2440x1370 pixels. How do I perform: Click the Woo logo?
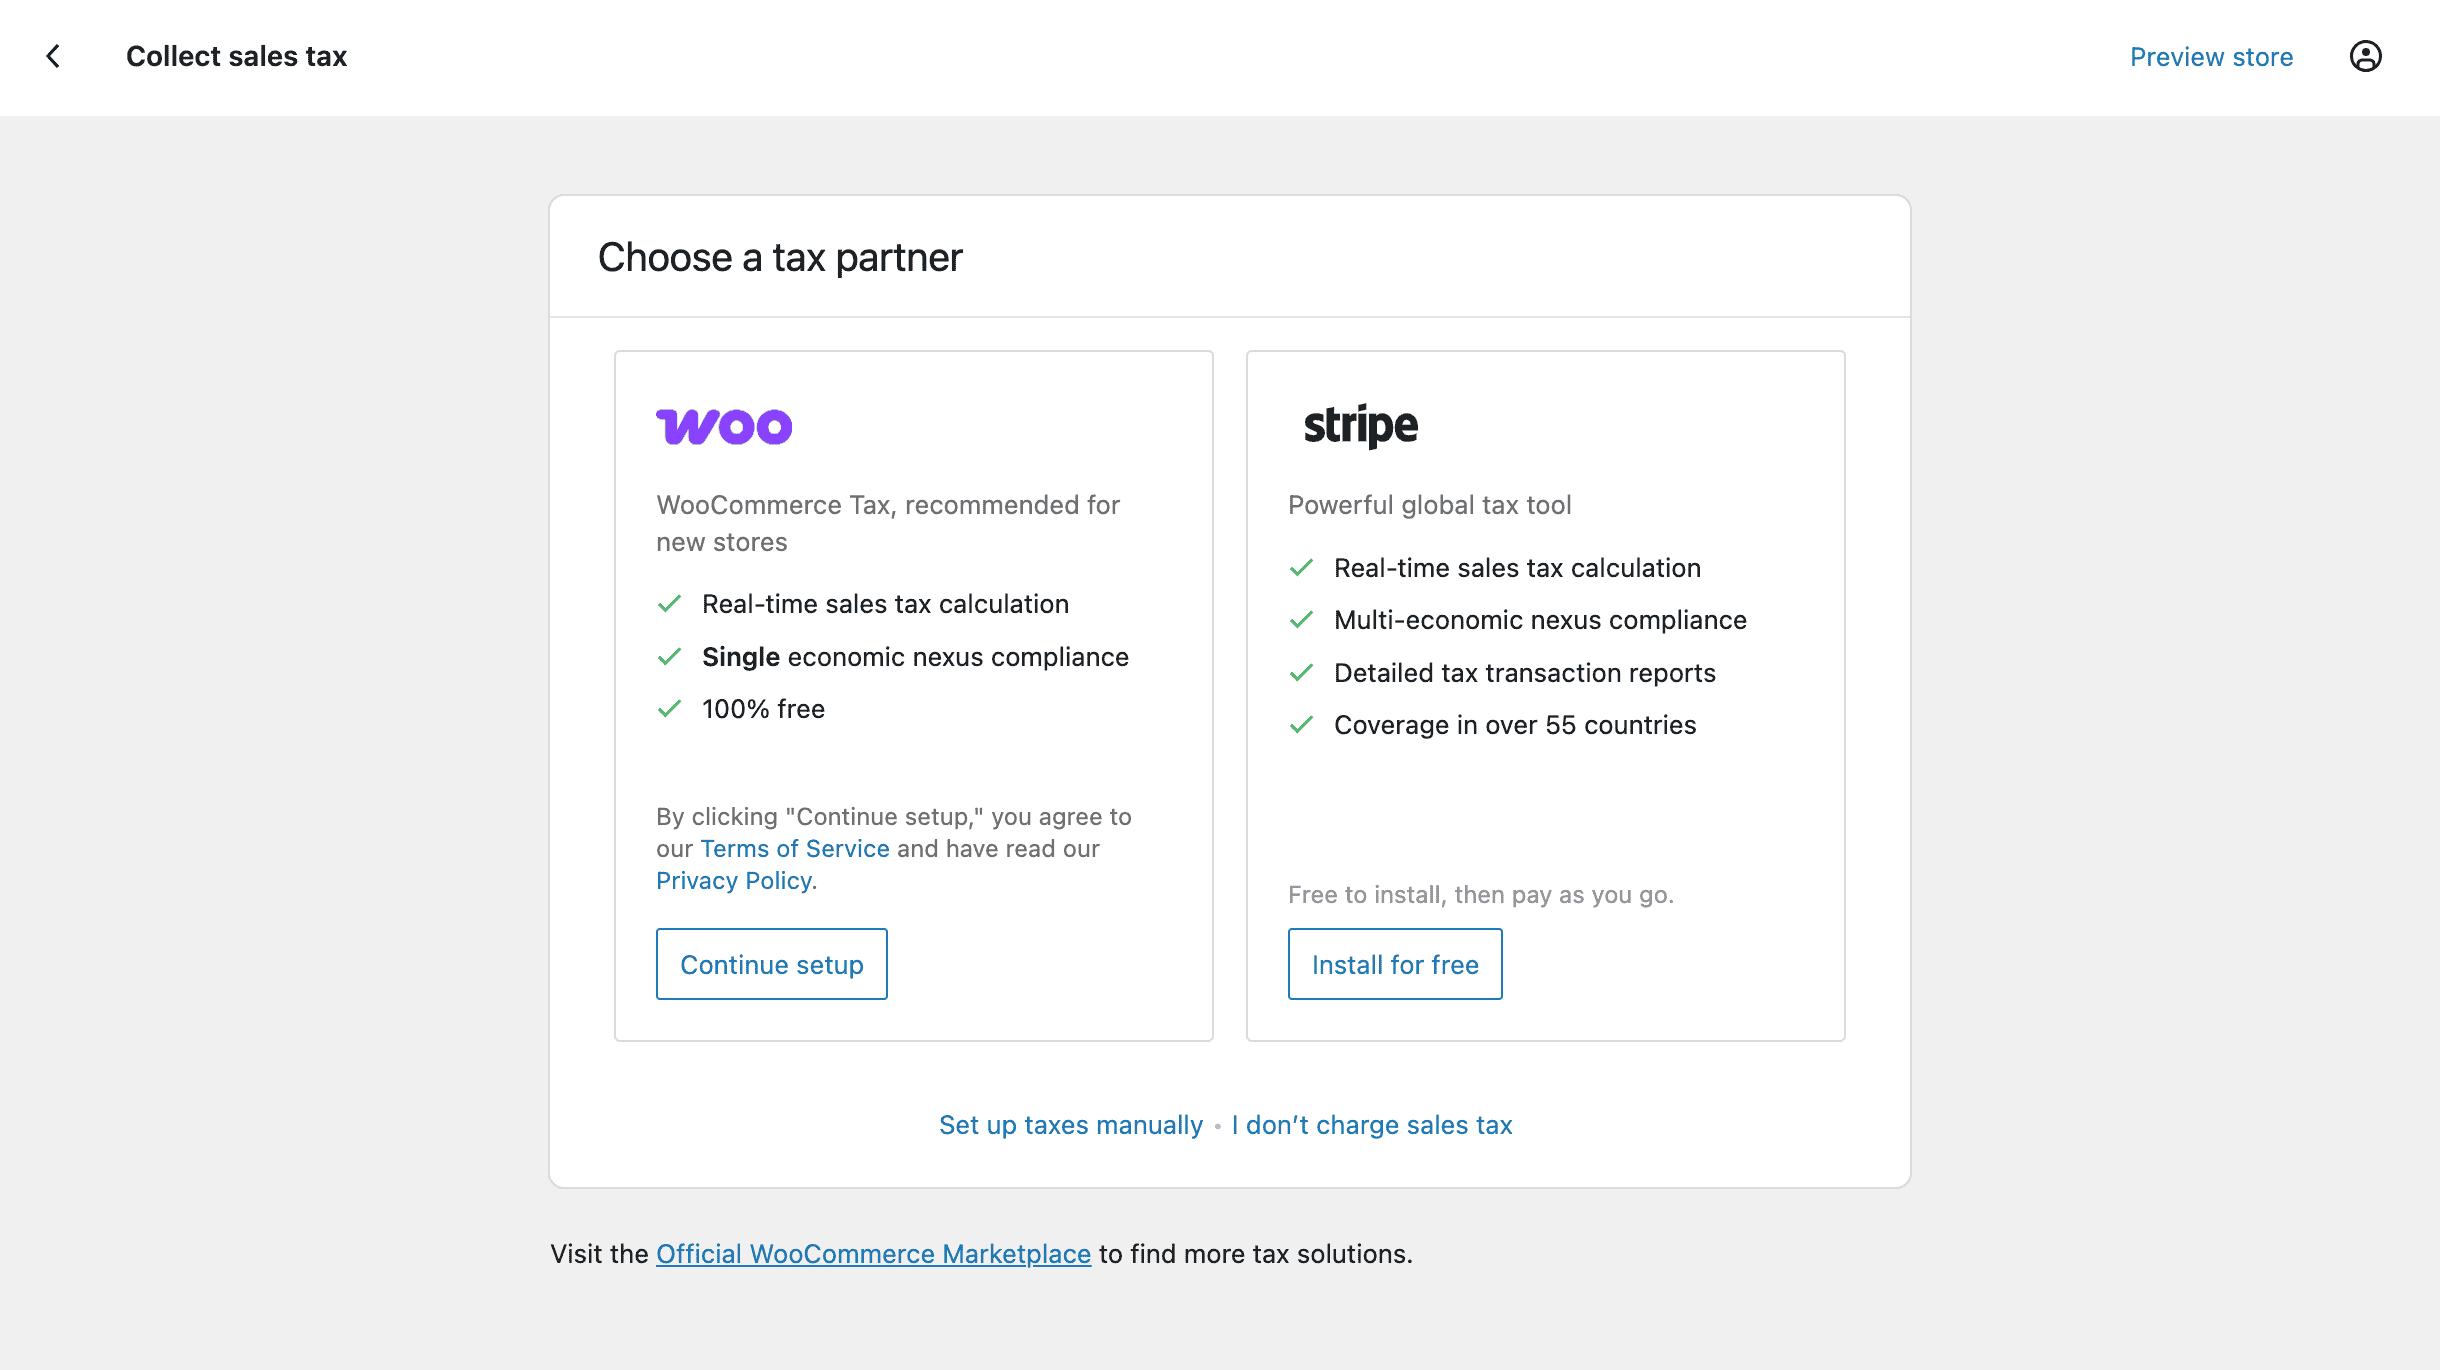724,426
